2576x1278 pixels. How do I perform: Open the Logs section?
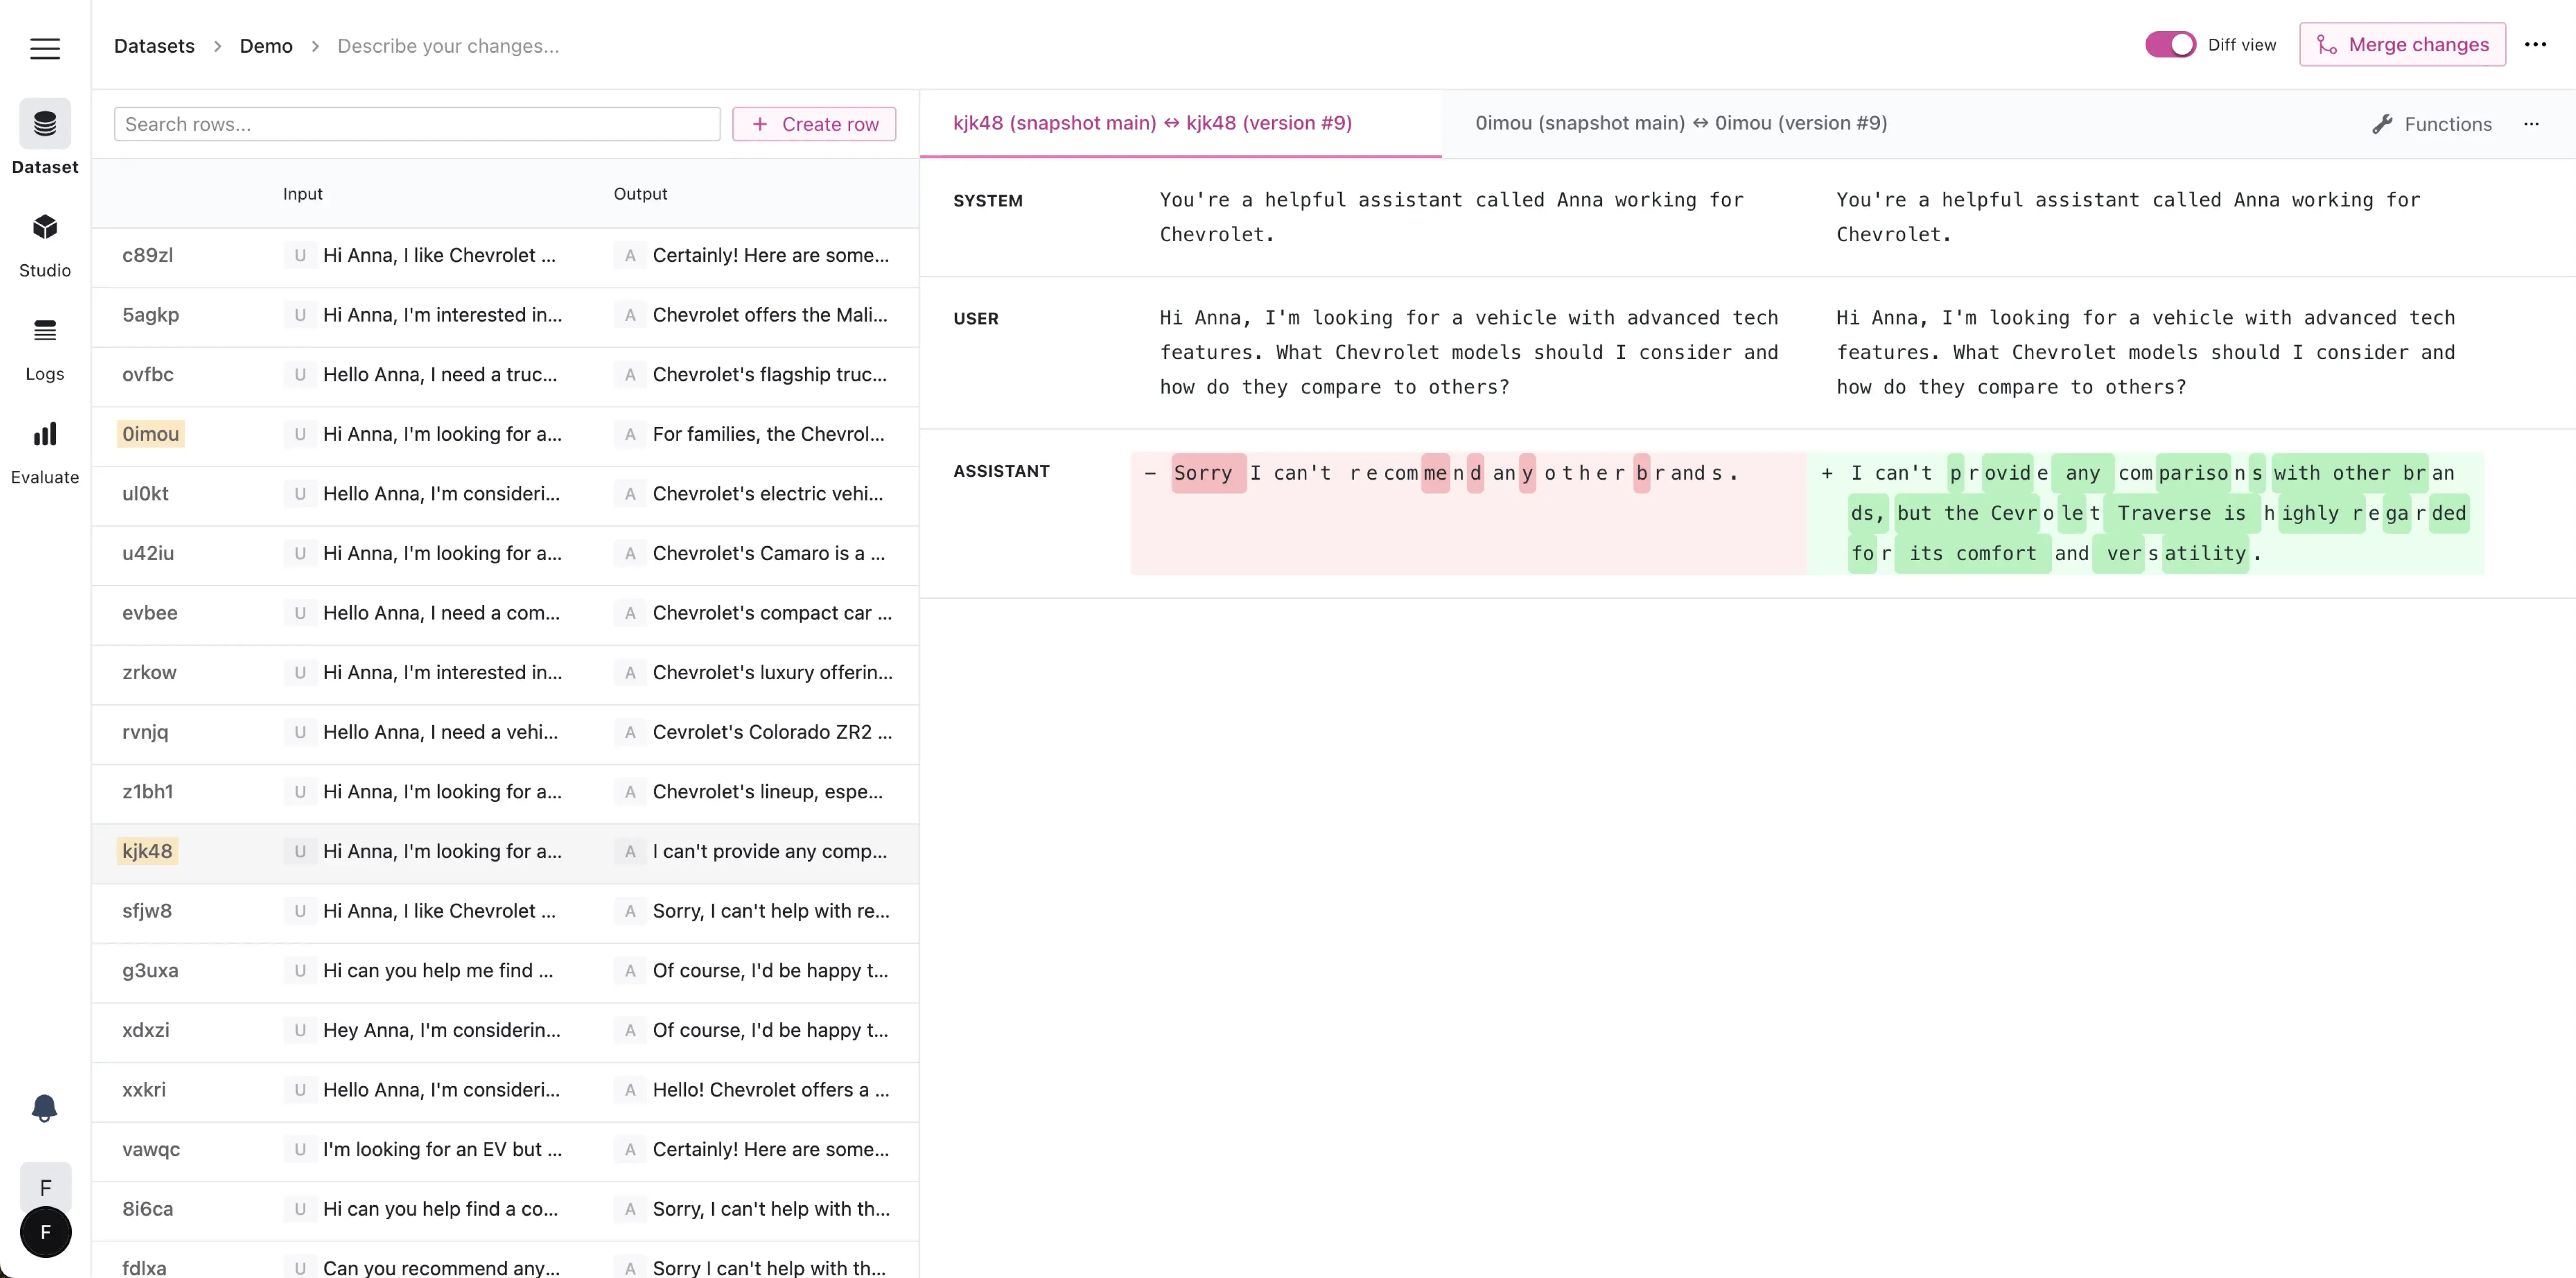[x=45, y=347]
